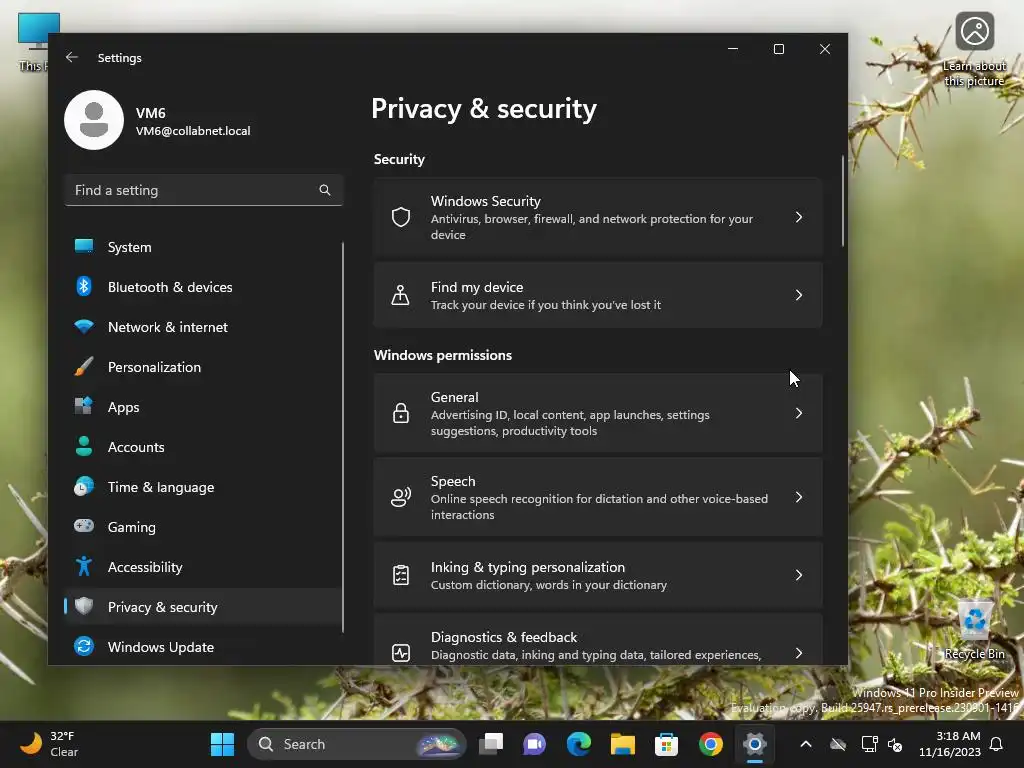Click the taskbar Search box
Viewport: 1024px width, 768px height.
[x=357, y=744]
